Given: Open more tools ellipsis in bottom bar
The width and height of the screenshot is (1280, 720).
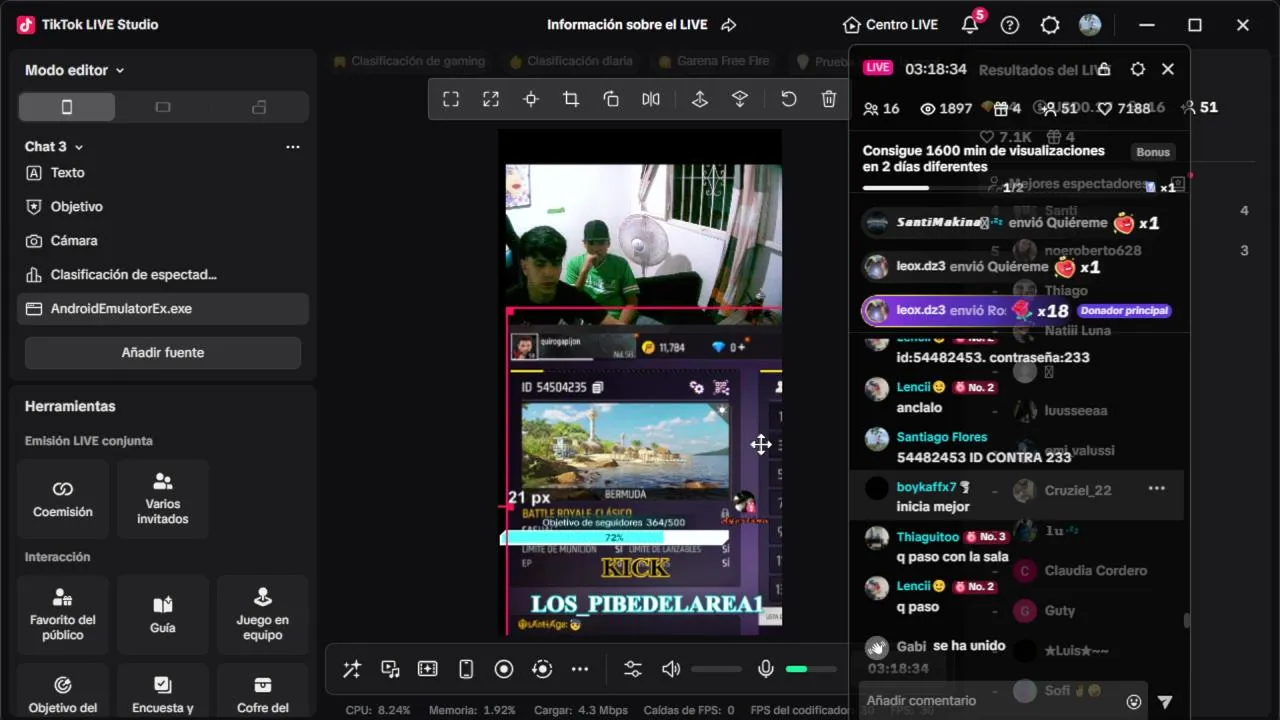Looking at the screenshot, I should 580,669.
